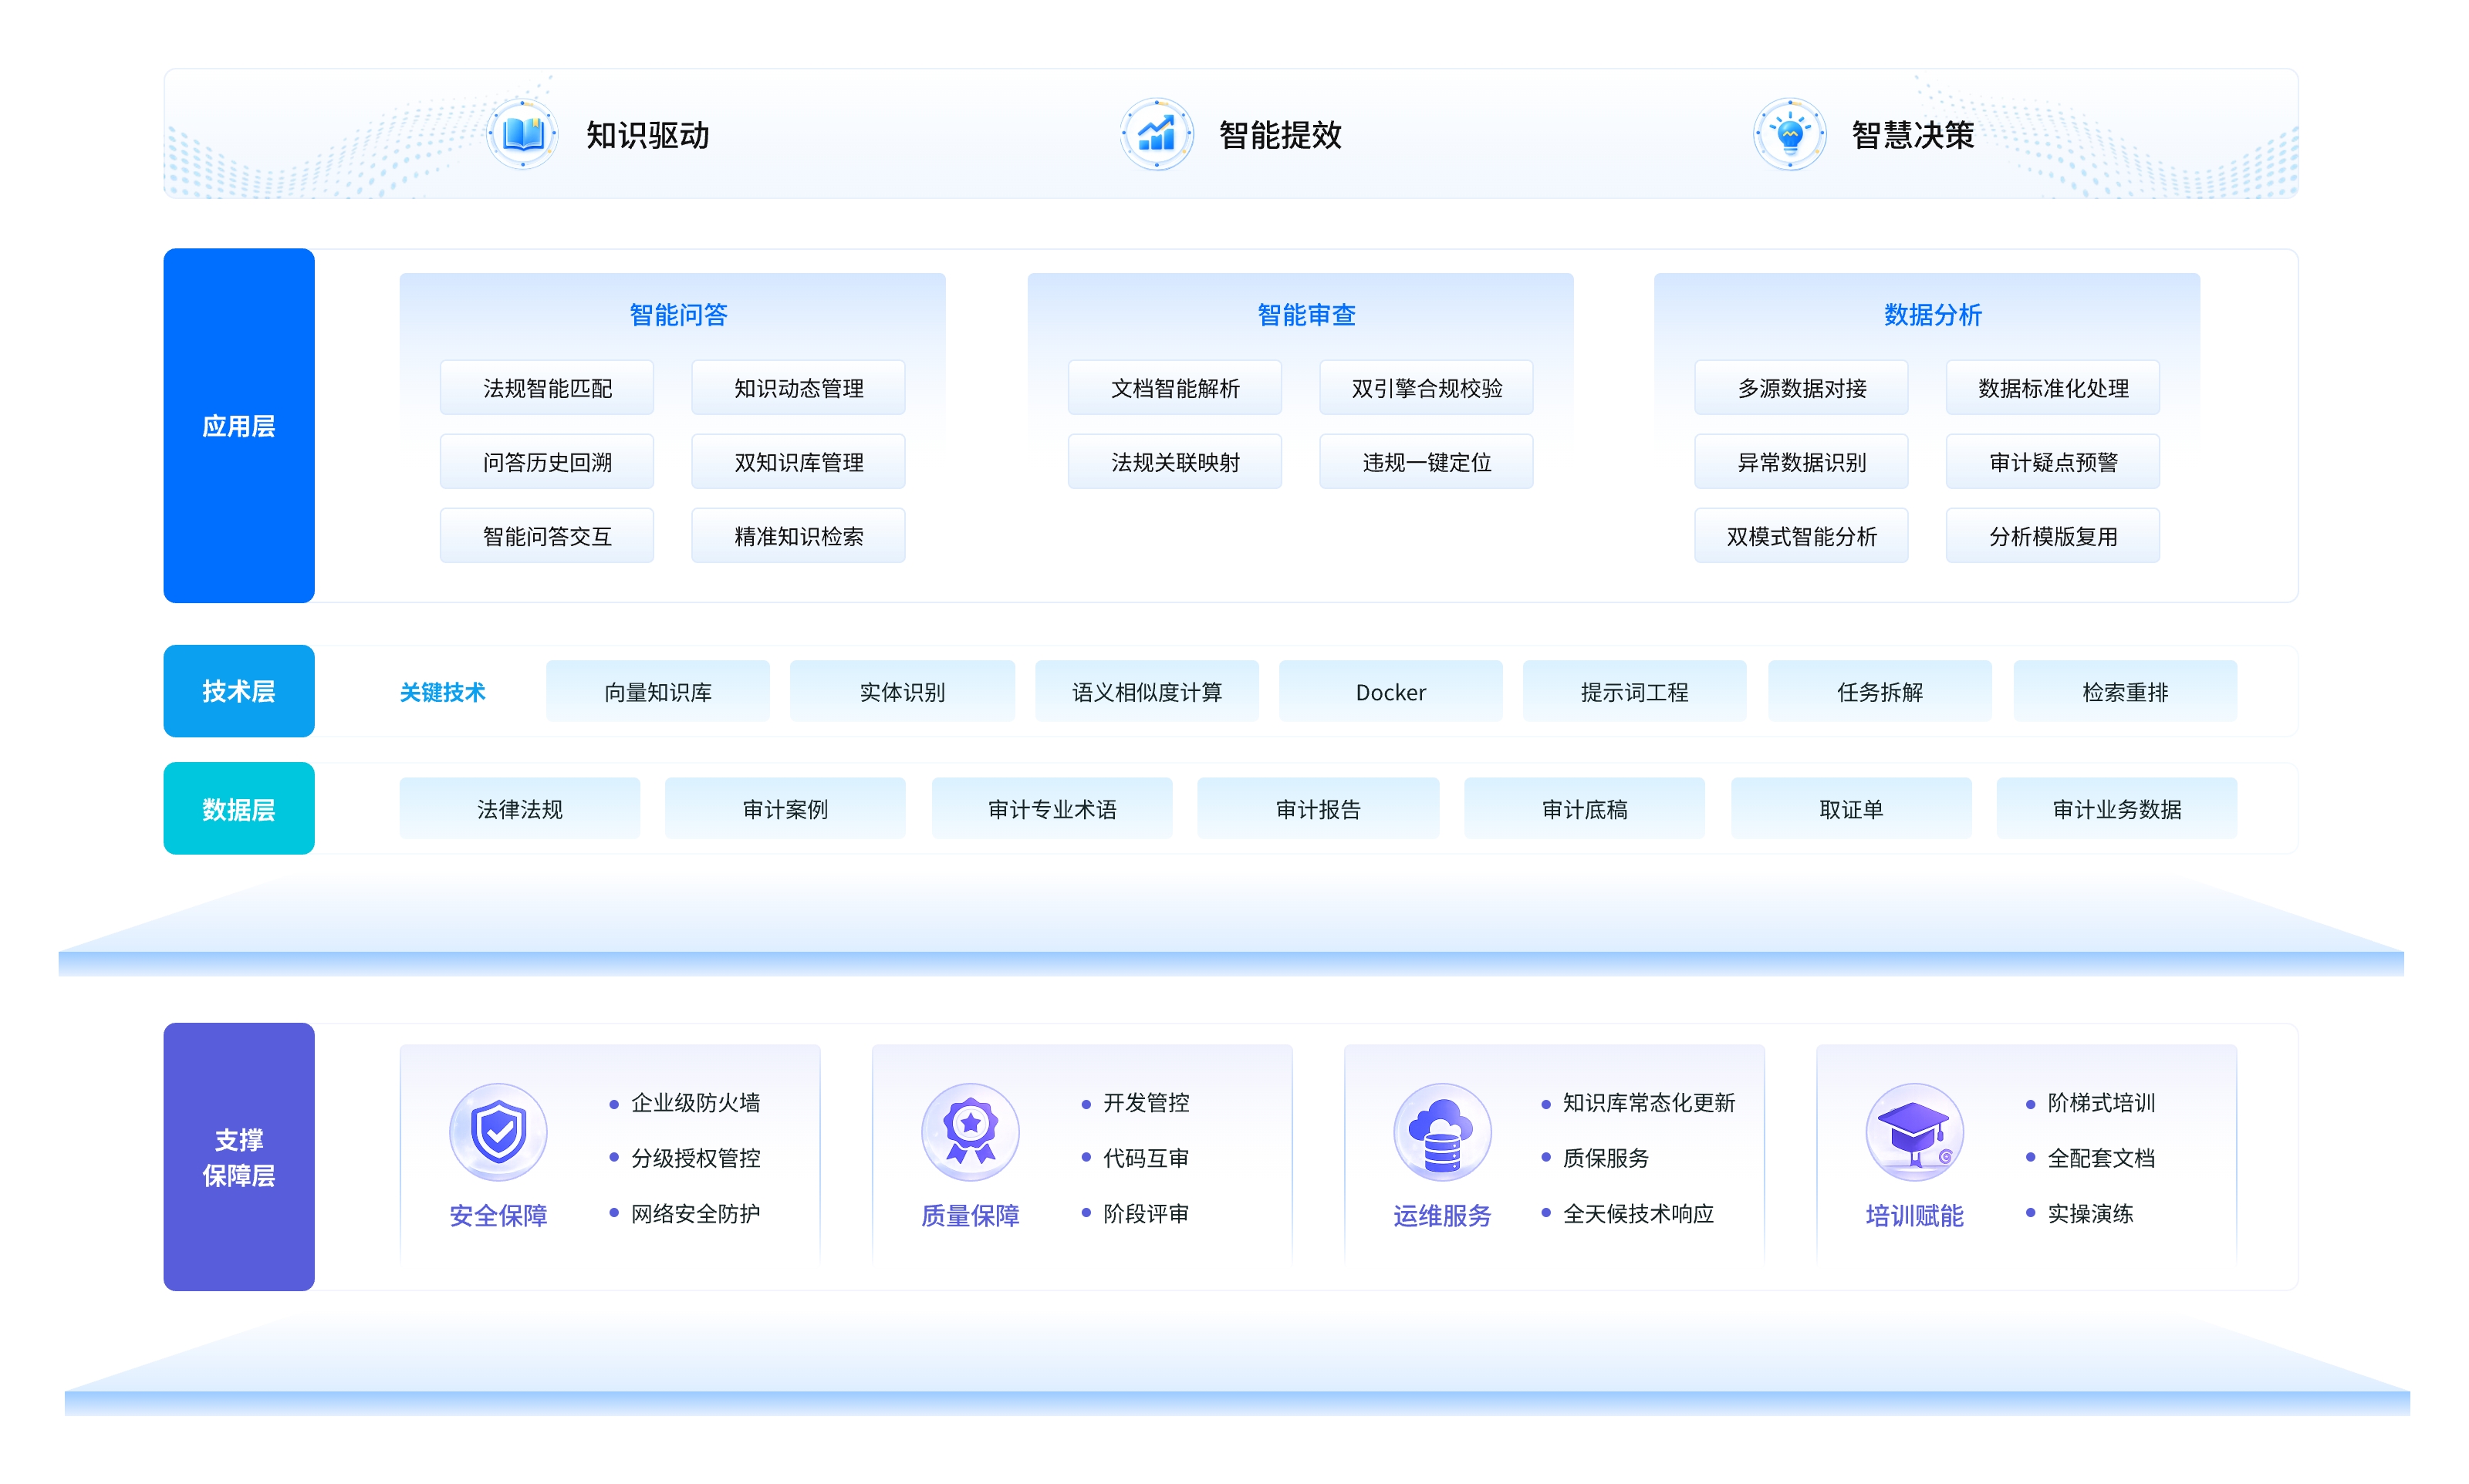Select the 数据层 layer tab
This screenshot has height=1484, width=2469.
click(239, 809)
